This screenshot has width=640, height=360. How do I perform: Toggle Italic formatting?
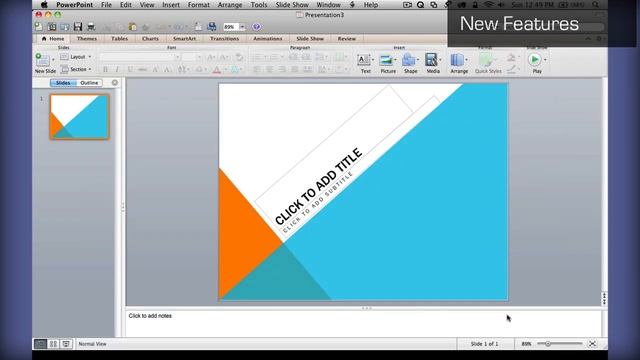117,69
